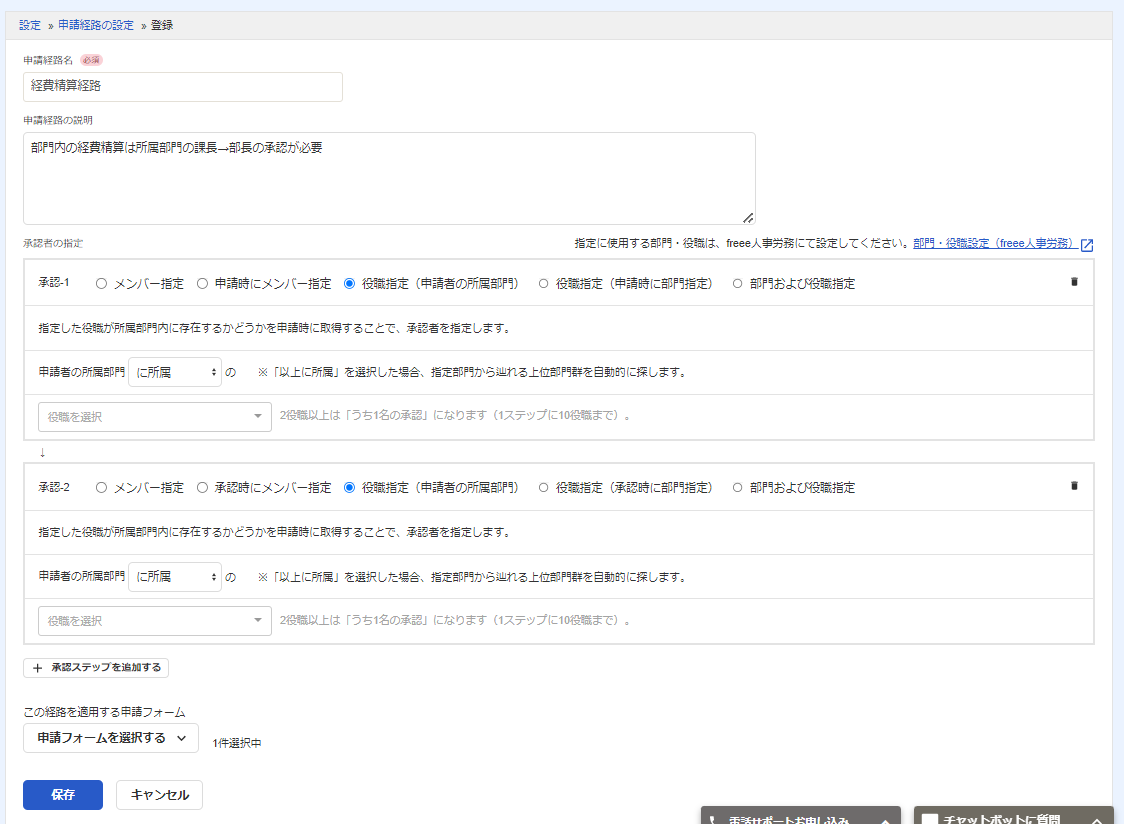Screen dimensions: 1124x824
Task: Click the external link icon beside 部門・役職設定
Action: (1087, 244)
